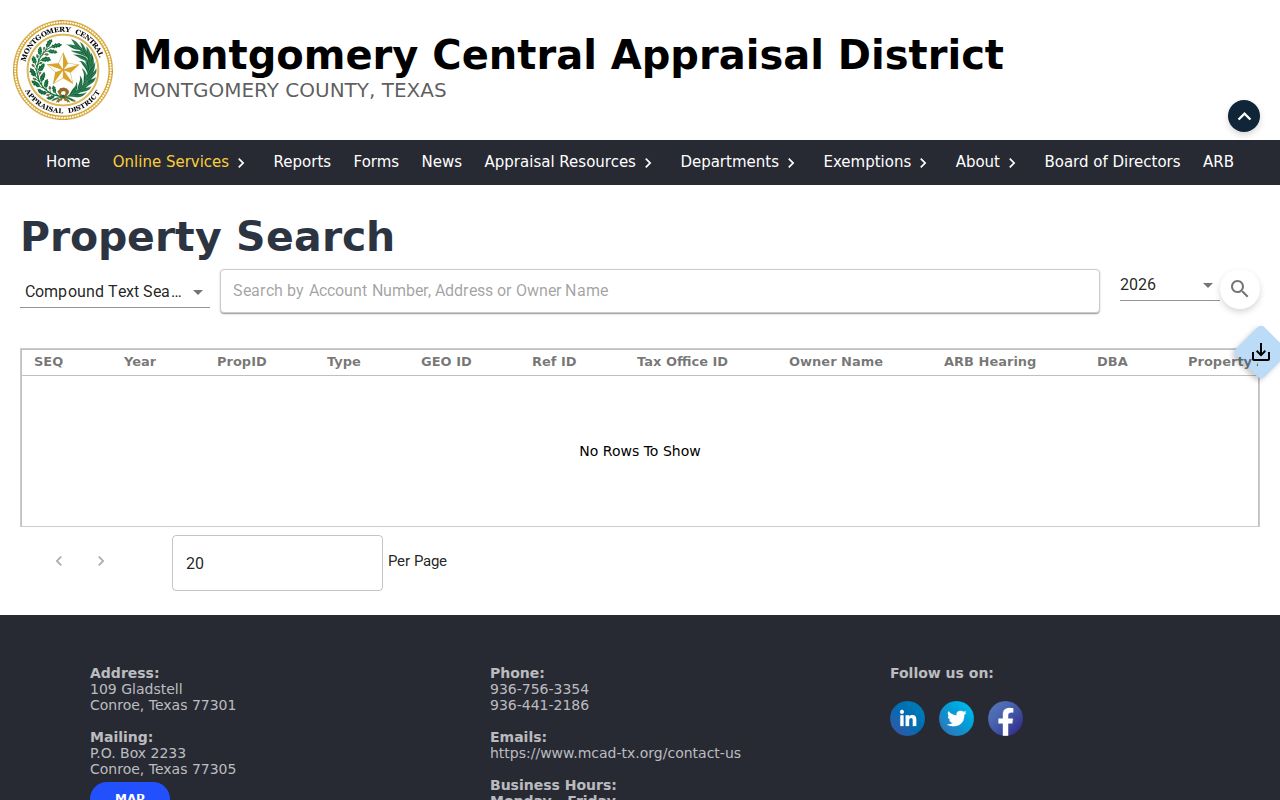Click the scroll-to-top arrow button

pos(1244,116)
